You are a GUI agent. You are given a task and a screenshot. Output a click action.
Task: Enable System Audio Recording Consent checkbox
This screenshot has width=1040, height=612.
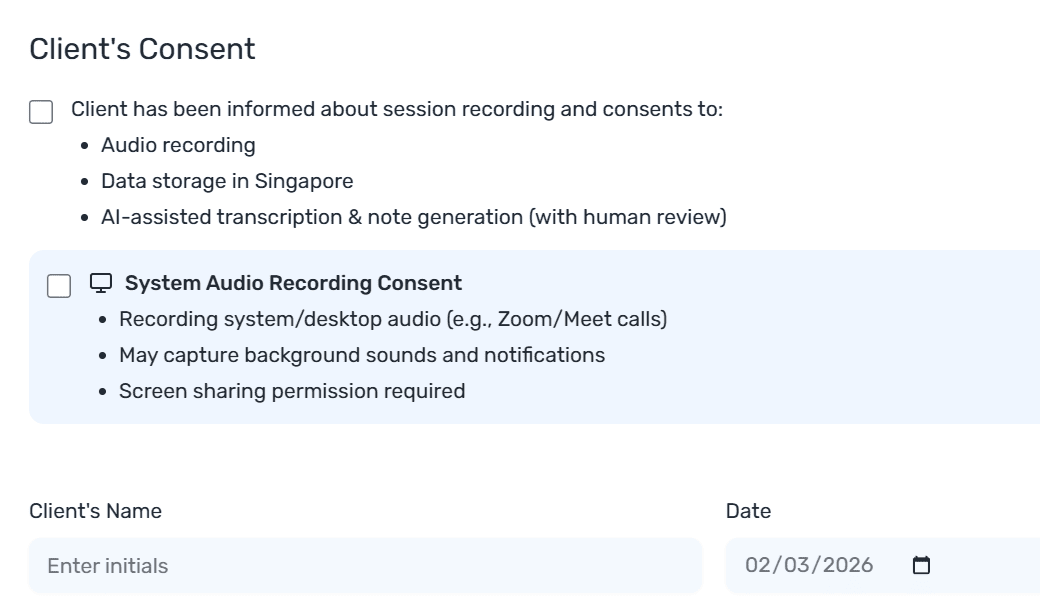(x=59, y=285)
